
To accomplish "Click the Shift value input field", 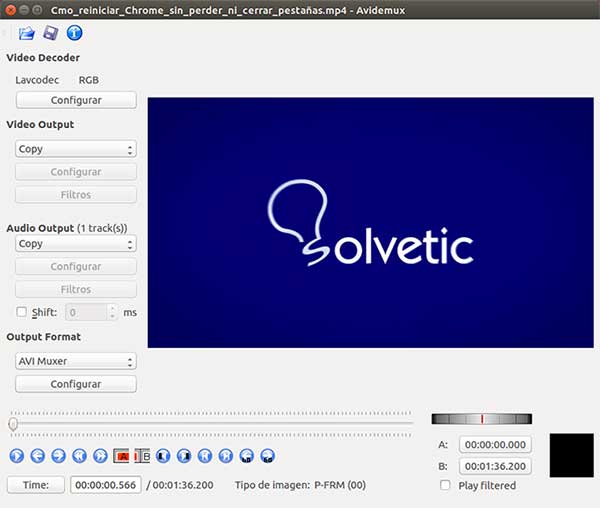I will pyautogui.click(x=87, y=312).
